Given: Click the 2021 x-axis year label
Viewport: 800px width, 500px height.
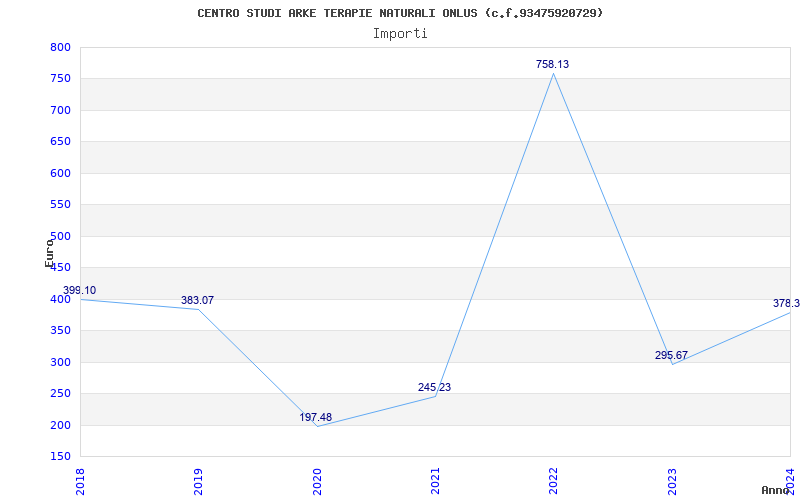Looking at the screenshot, I should click(x=435, y=481).
